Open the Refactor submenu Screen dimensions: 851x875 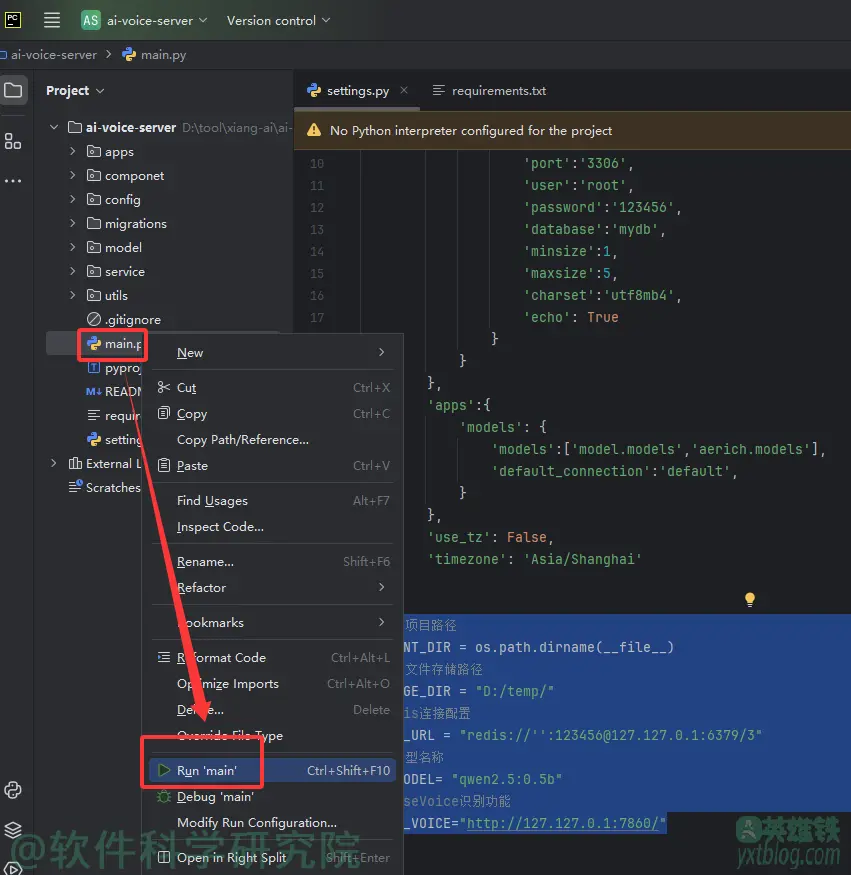pyautogui.click(x=273, y=588)
